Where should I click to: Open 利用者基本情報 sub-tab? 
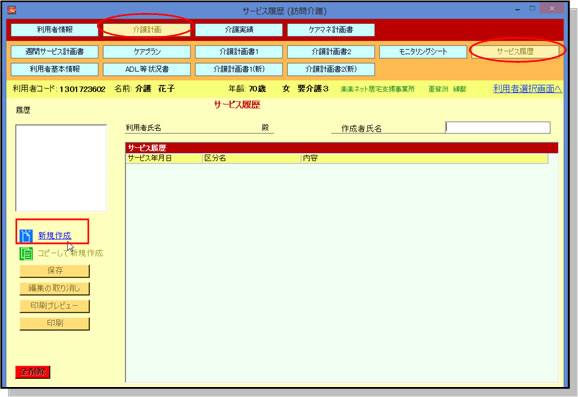pyautogui.click(x=55, y=69)
